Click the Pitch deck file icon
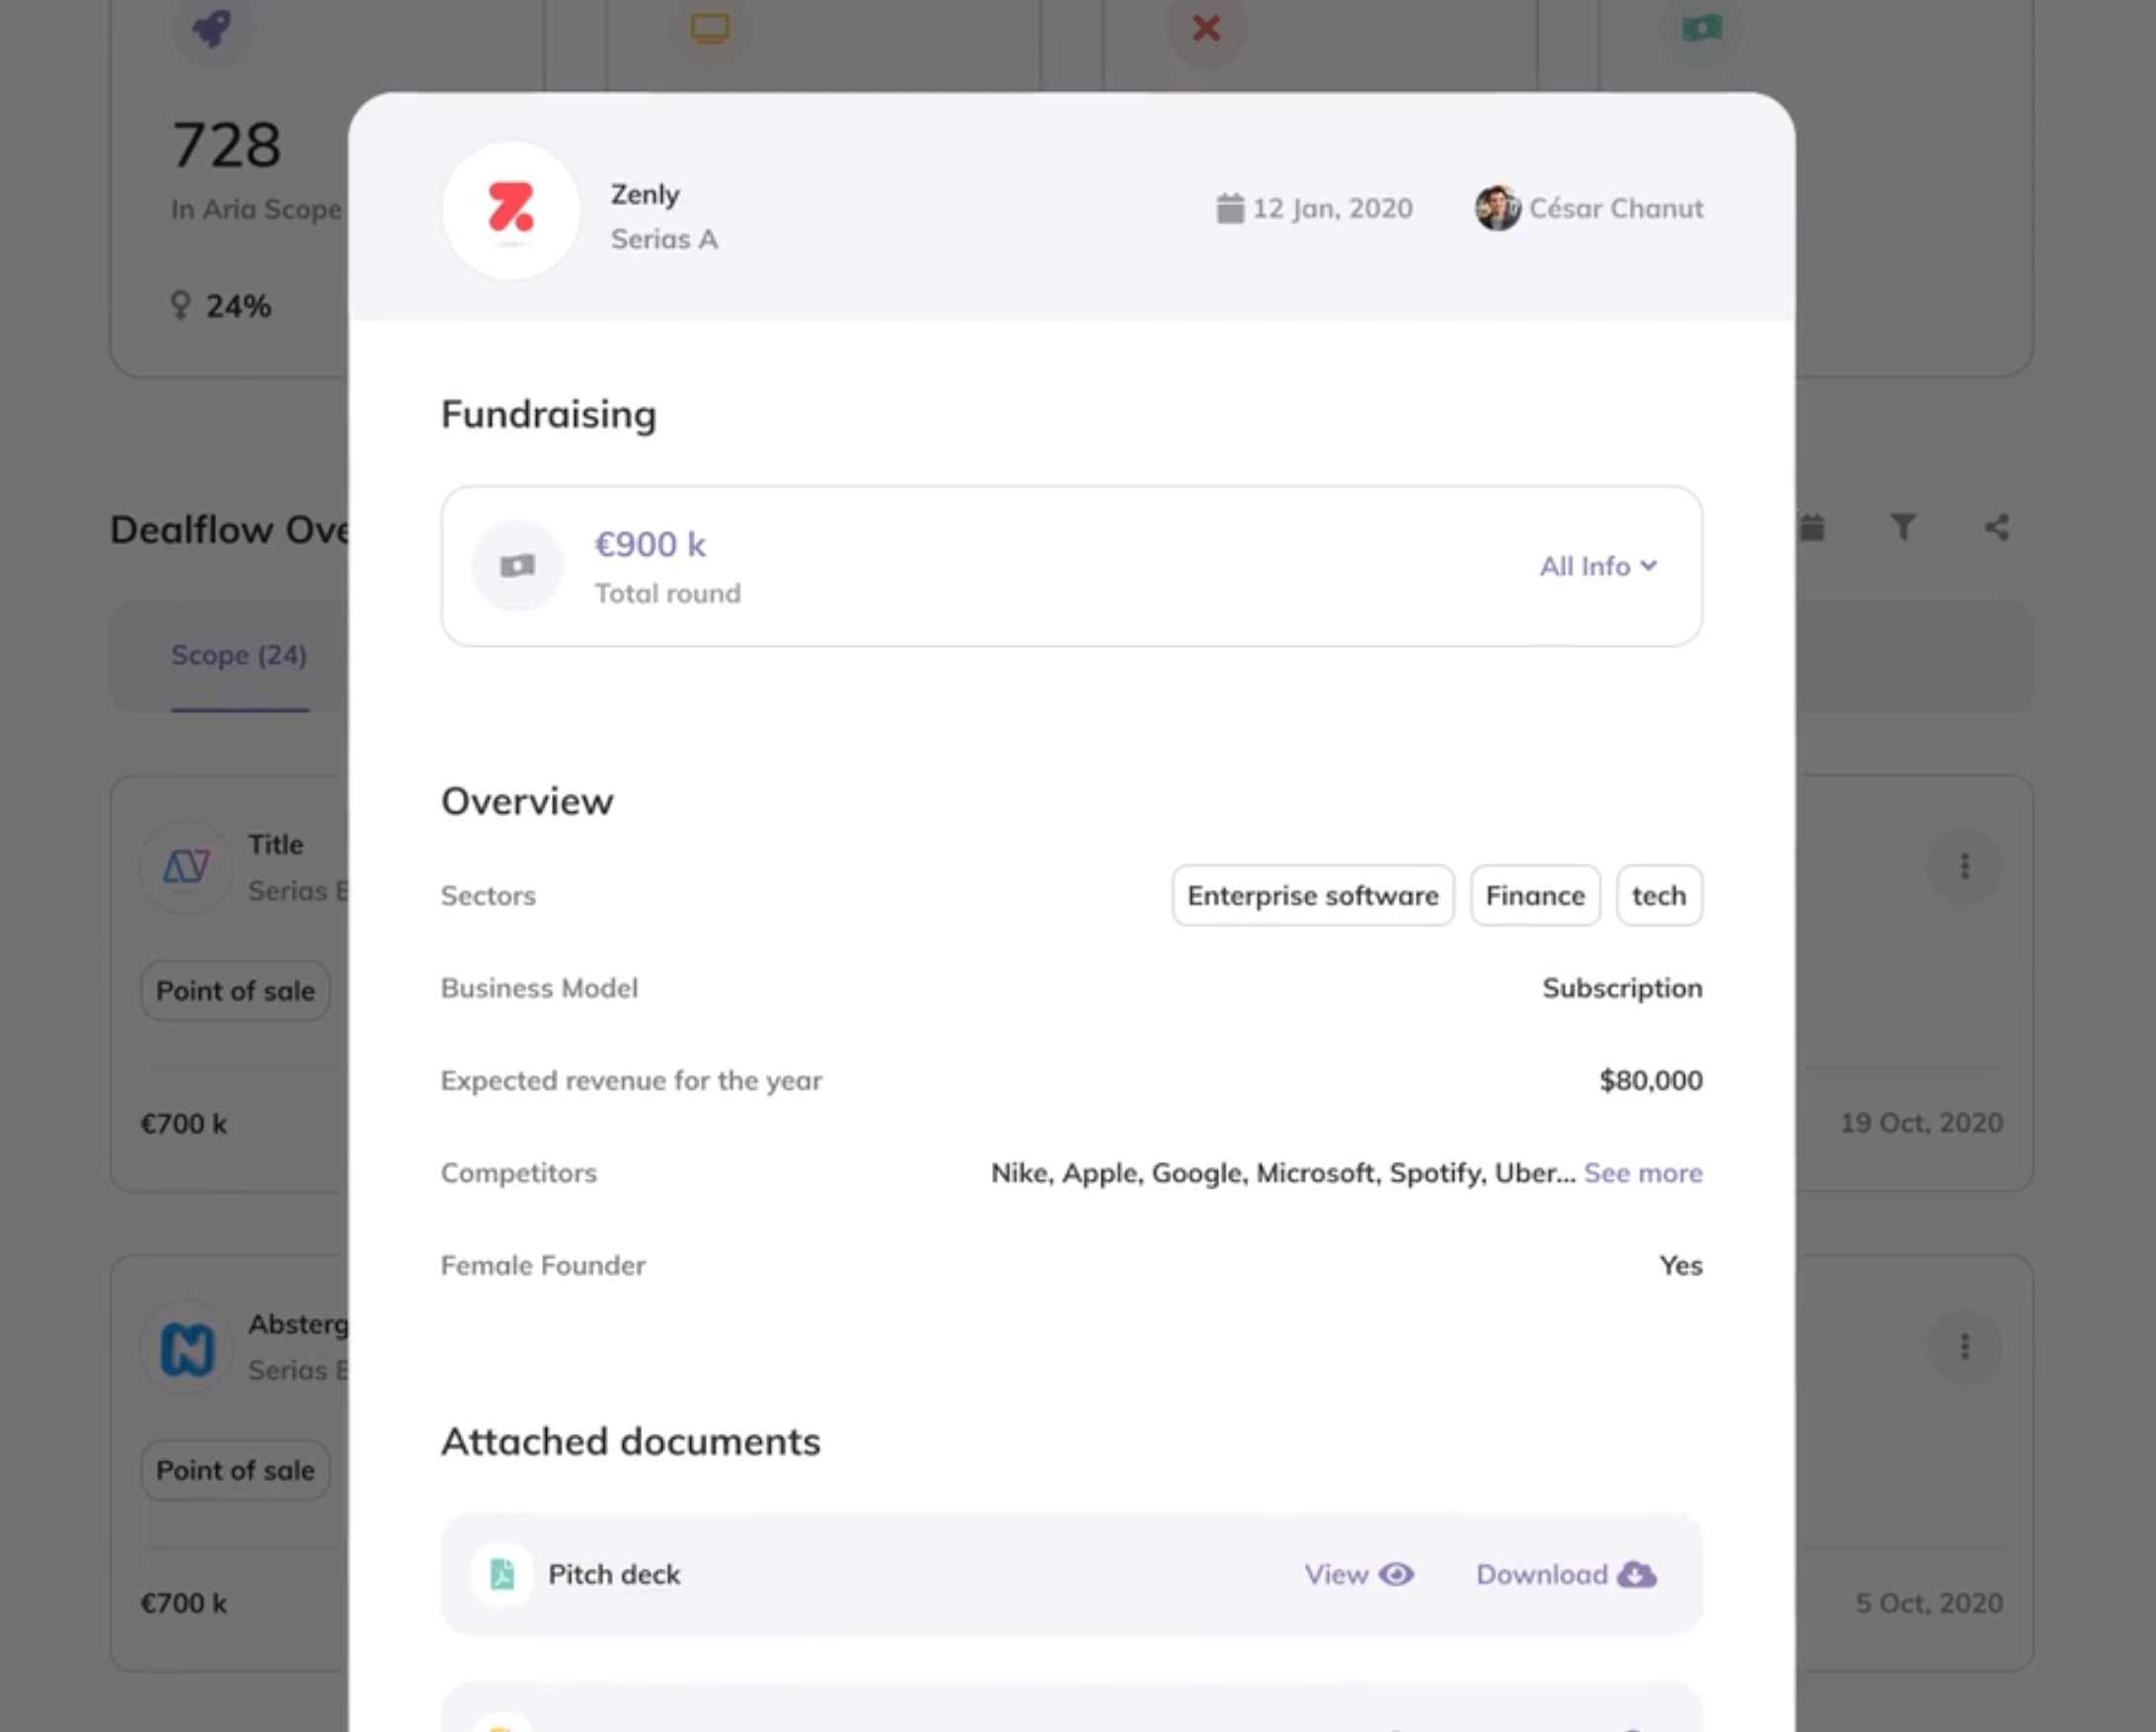 (x=502, y=1574)
